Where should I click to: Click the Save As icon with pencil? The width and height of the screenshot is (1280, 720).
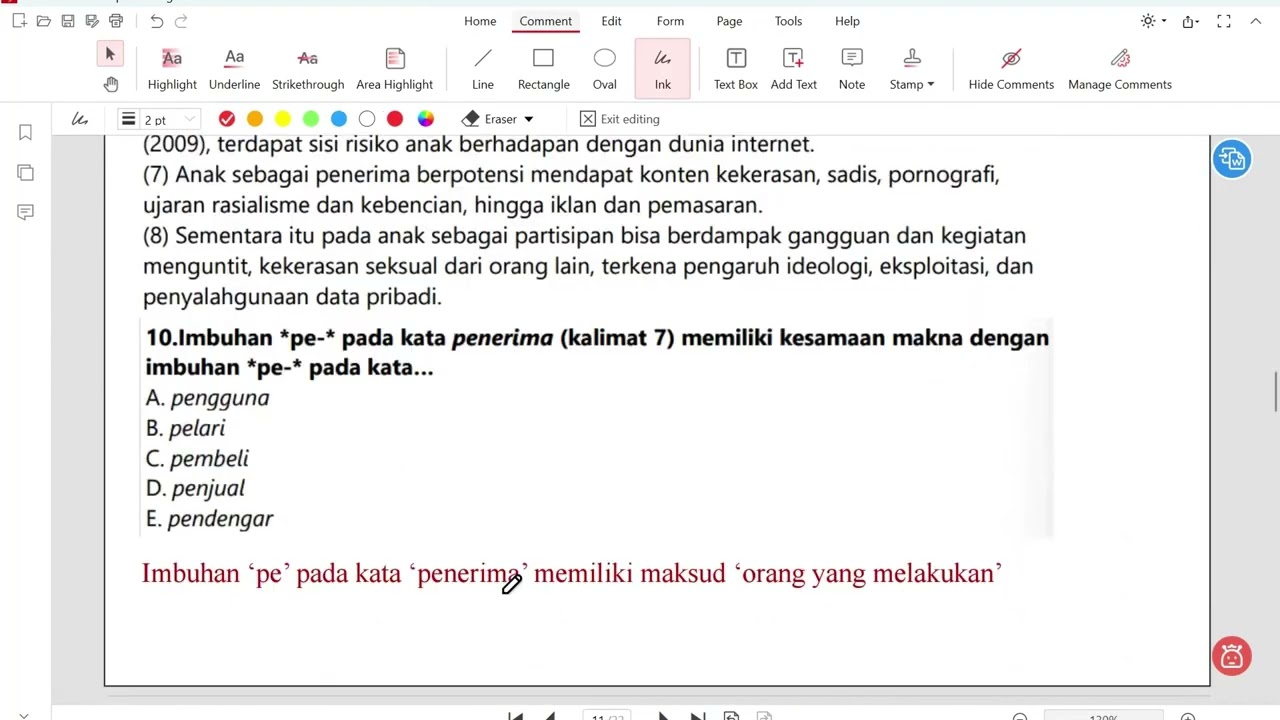[92, 21]
